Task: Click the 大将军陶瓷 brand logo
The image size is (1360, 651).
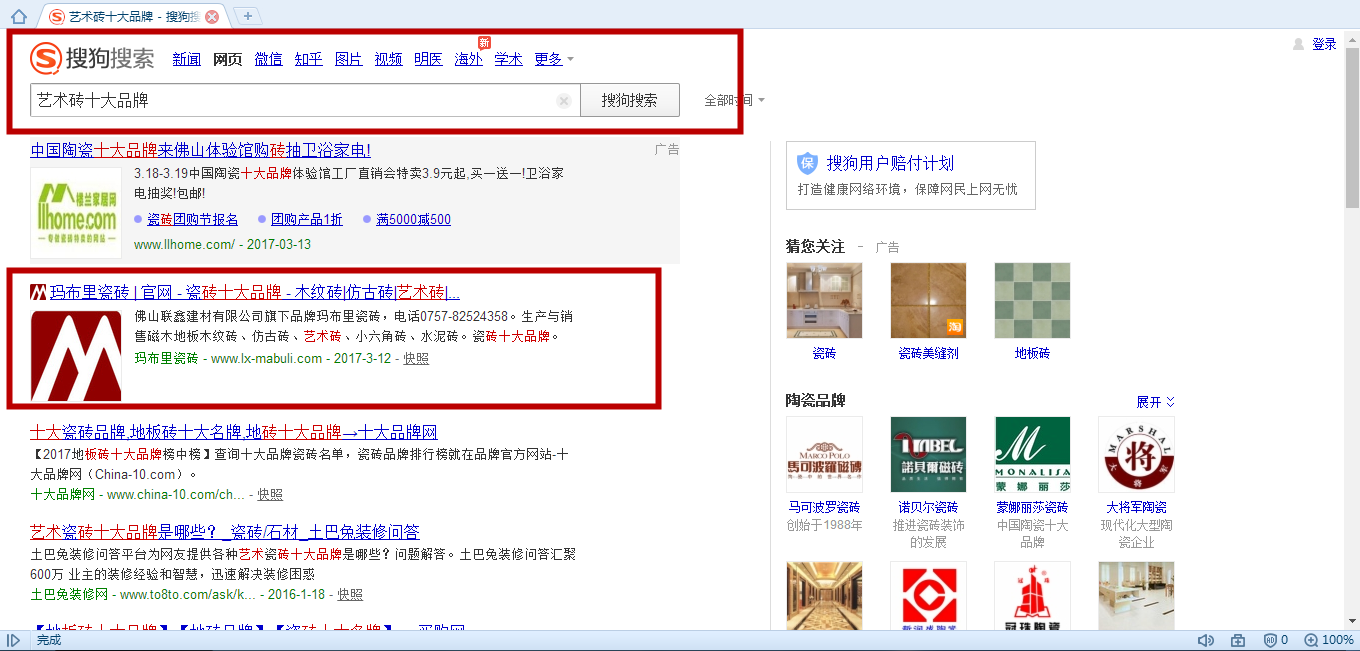Action: coord(1136,454)
